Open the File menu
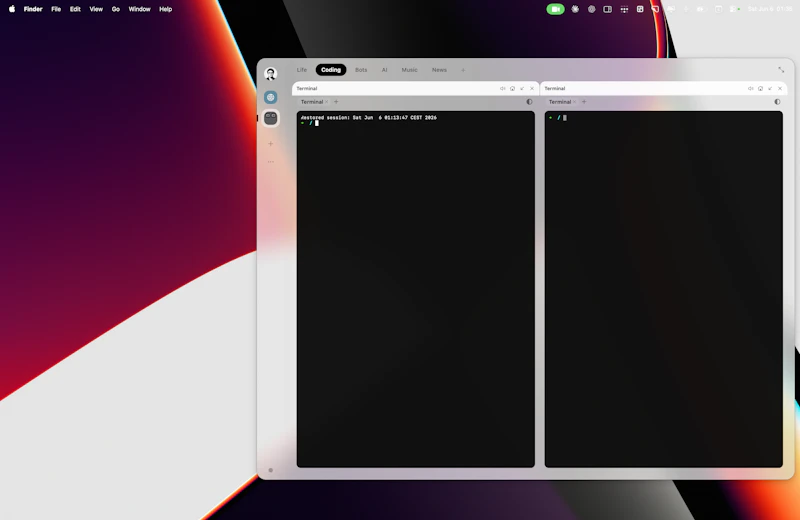This screenshot has width=800, height=520. coord(56,9)
